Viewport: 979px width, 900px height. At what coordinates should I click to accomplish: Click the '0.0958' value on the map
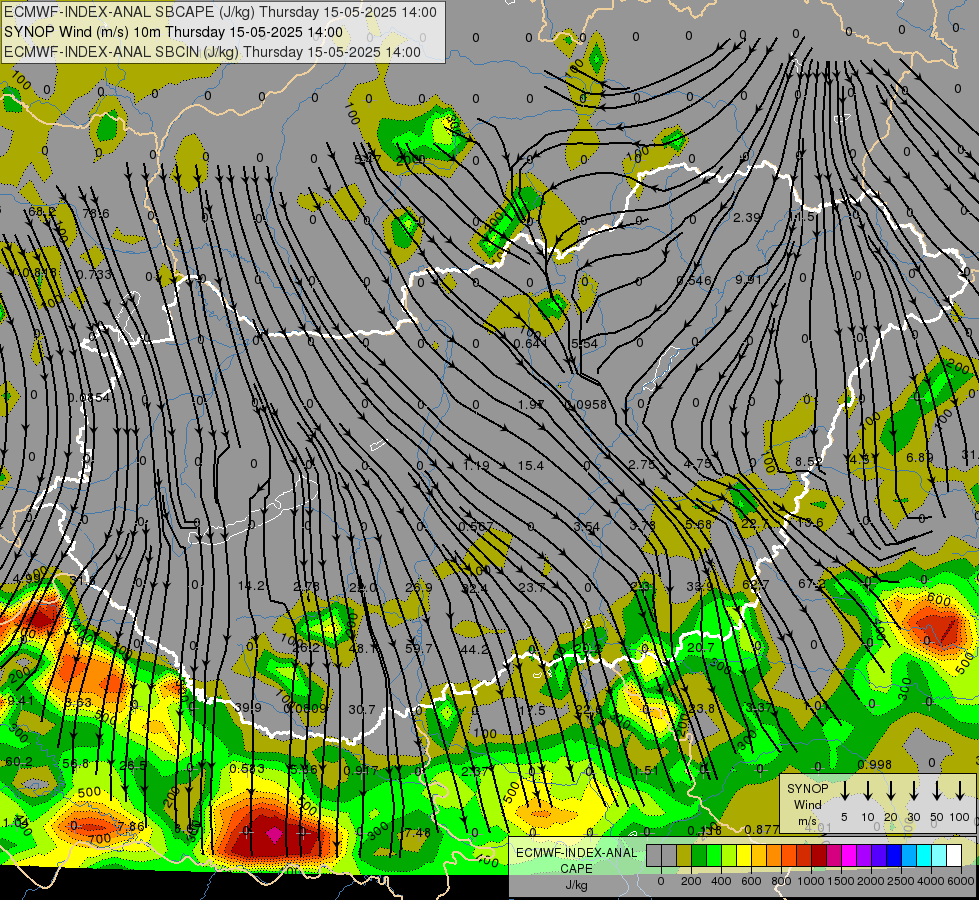pos(586,404)
